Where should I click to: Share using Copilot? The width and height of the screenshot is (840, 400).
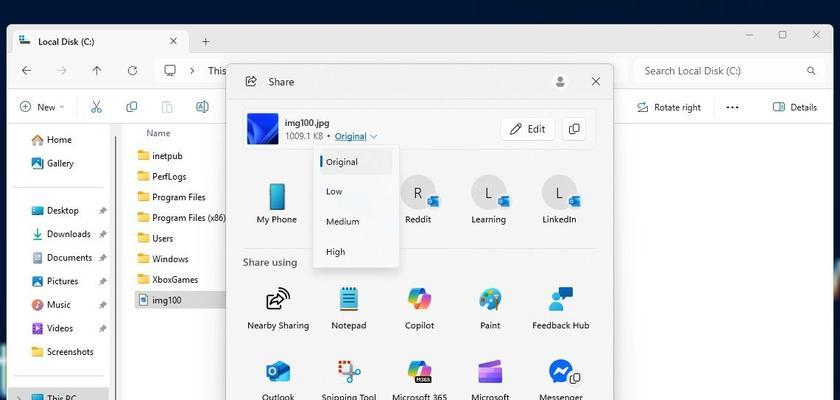coord(419,308)
